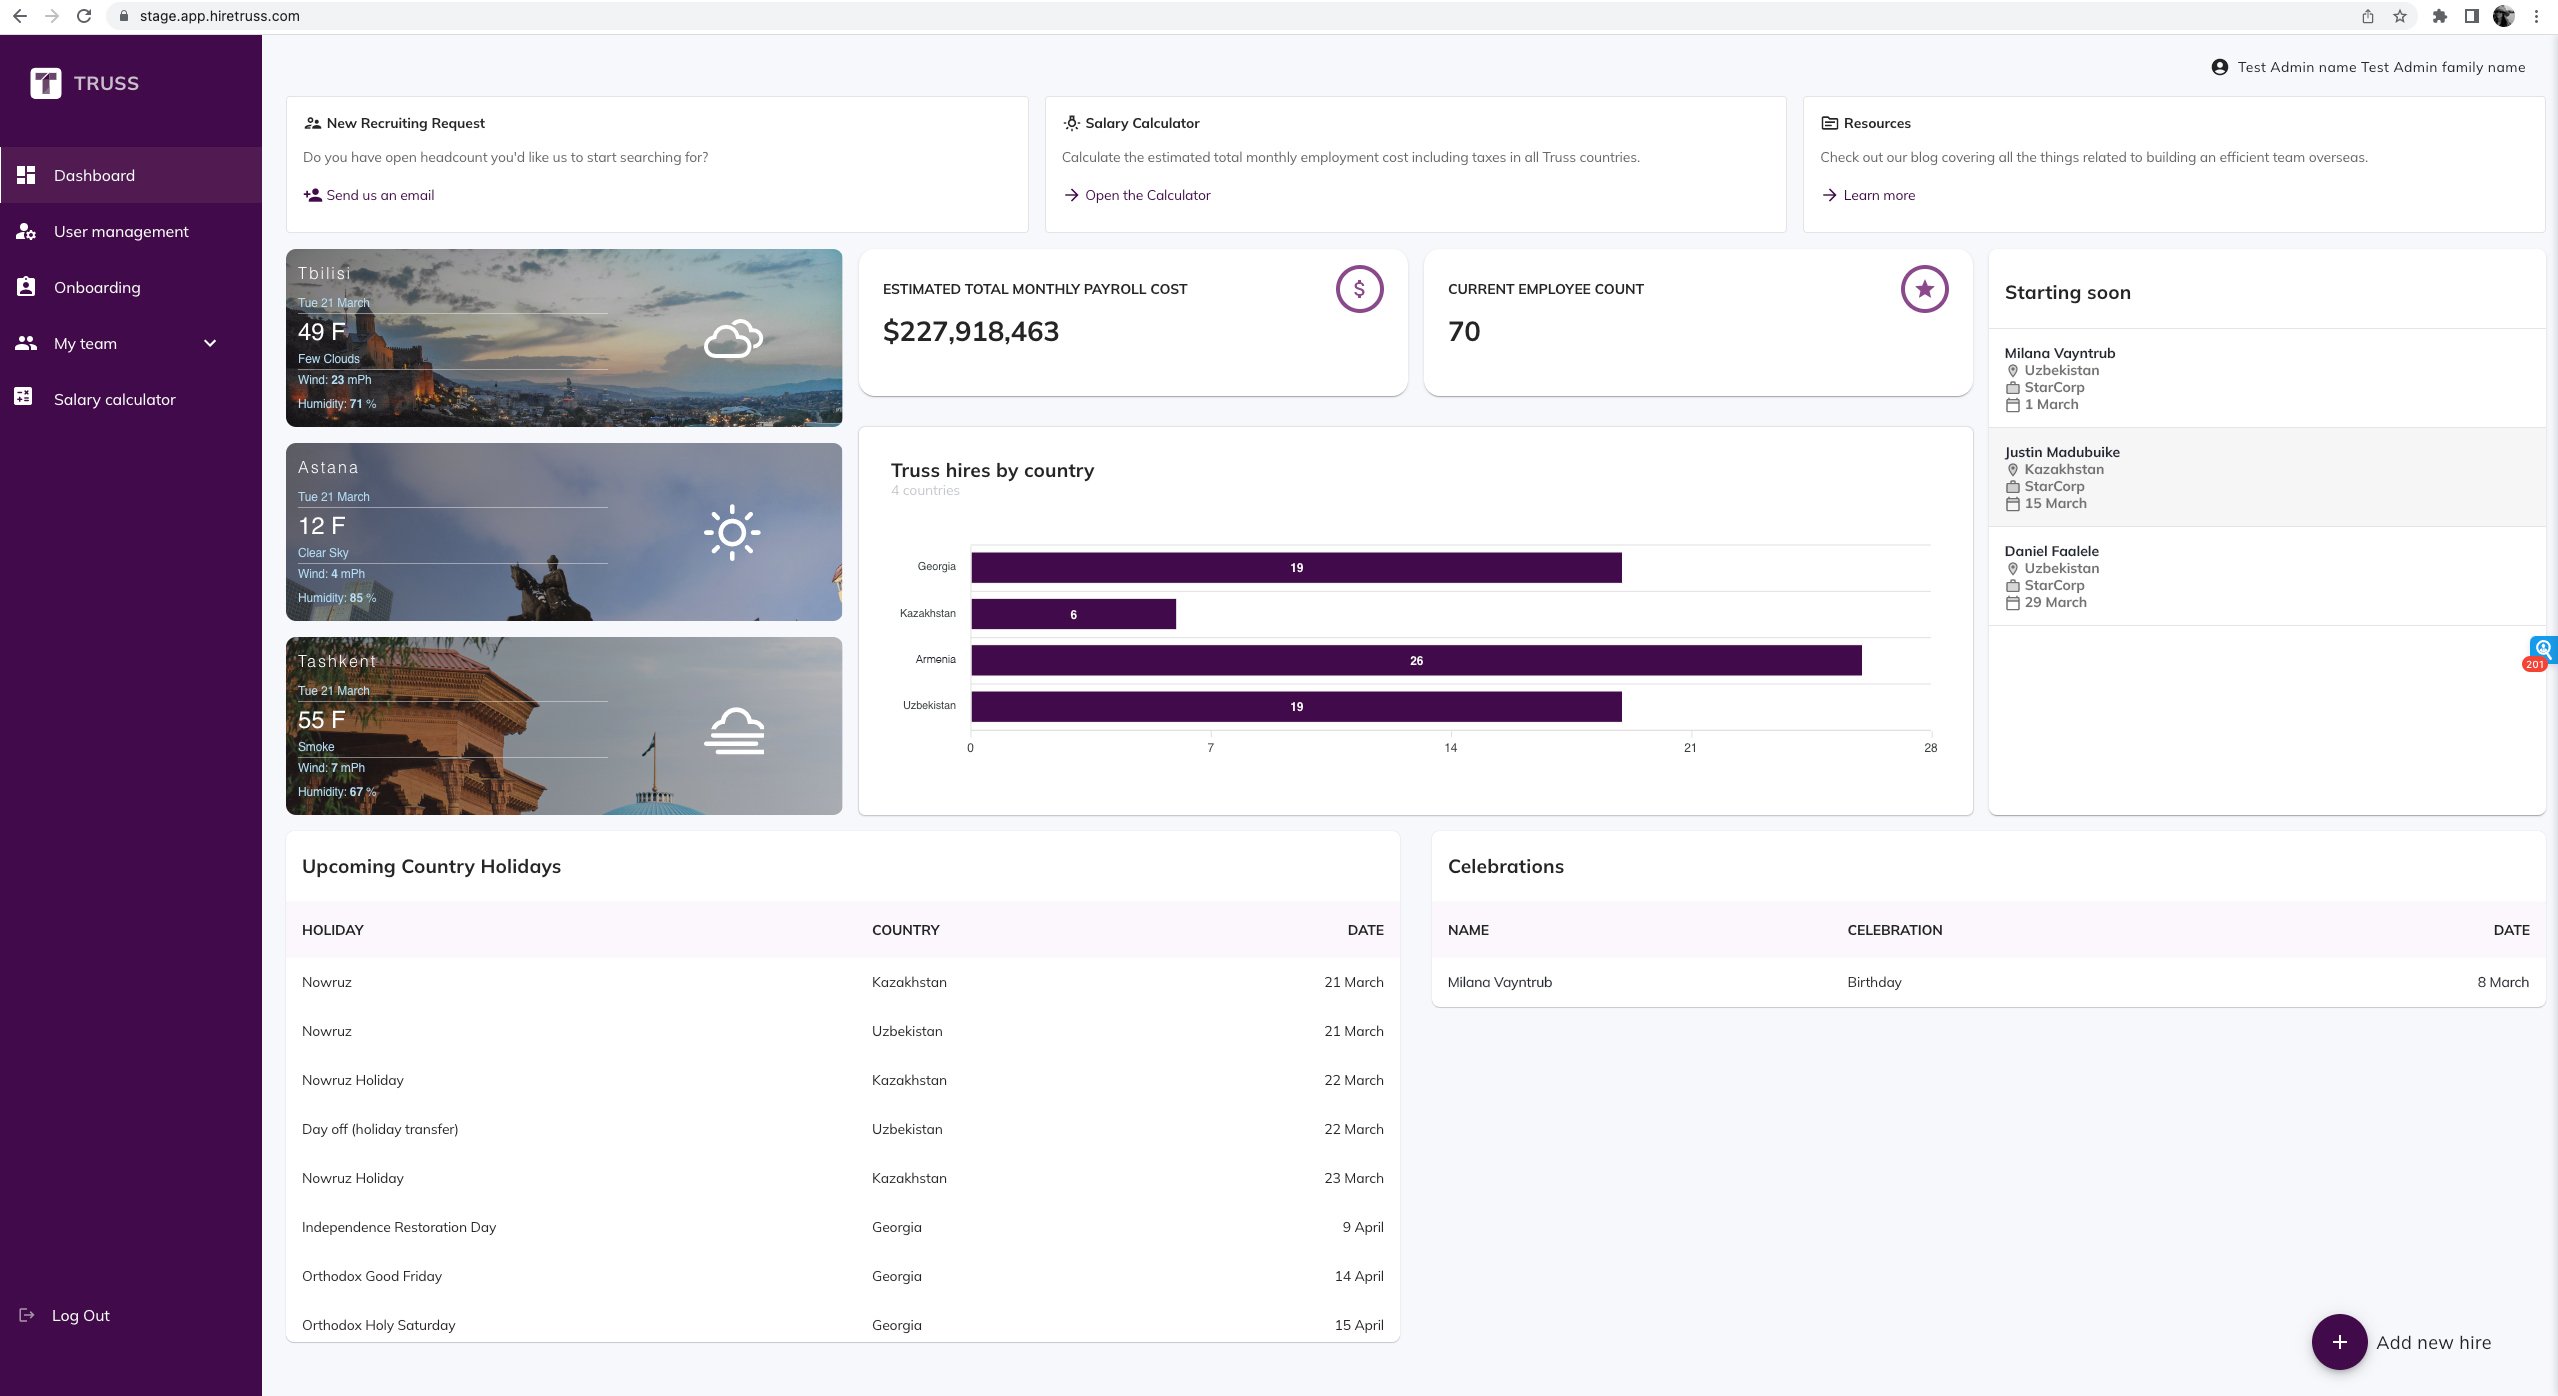Click the dollar sign payroll icon
Viewport: 2558px width, 1396px height.
coord(1359,289)
